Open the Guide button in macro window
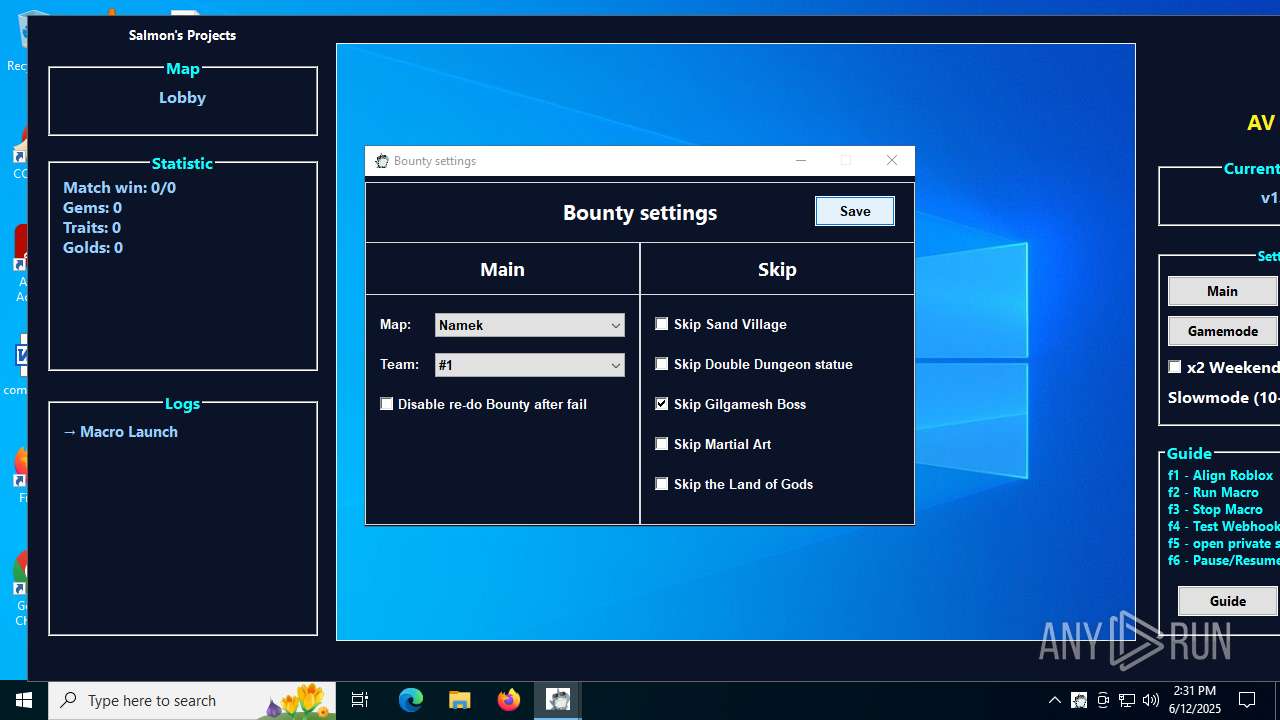This screenshot has width=1280, height=720. click(1228, 601)
